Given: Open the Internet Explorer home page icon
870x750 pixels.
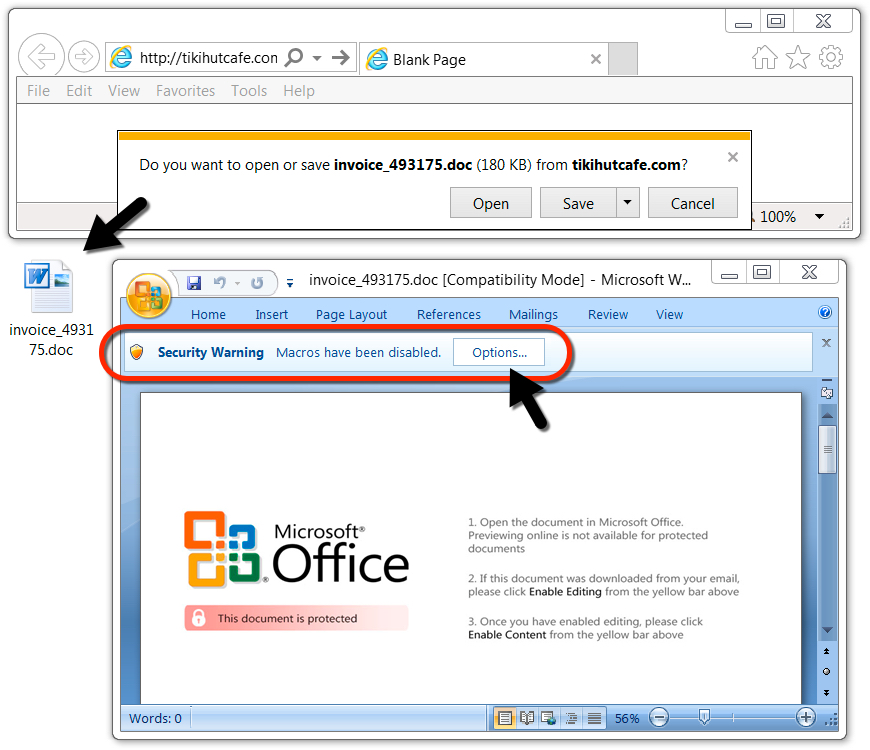Looking at the screenshot, I should (765, 57).
